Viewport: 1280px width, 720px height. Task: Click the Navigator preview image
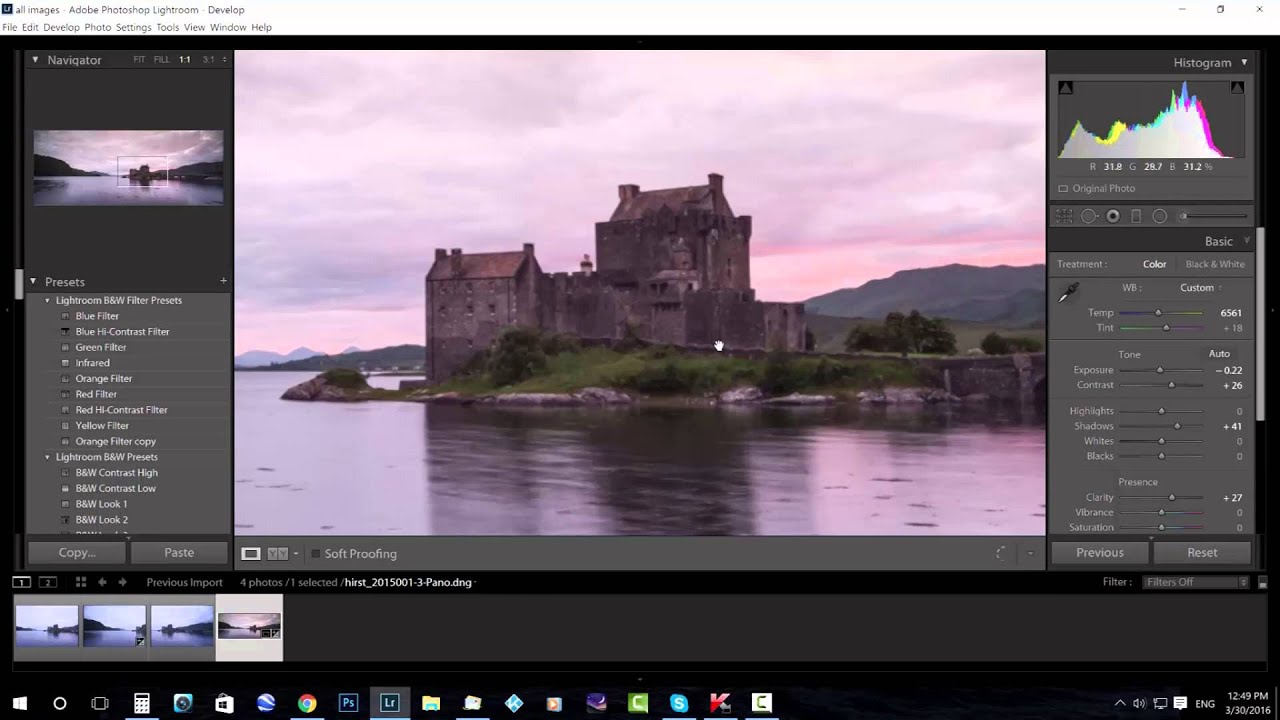(128, 167)
